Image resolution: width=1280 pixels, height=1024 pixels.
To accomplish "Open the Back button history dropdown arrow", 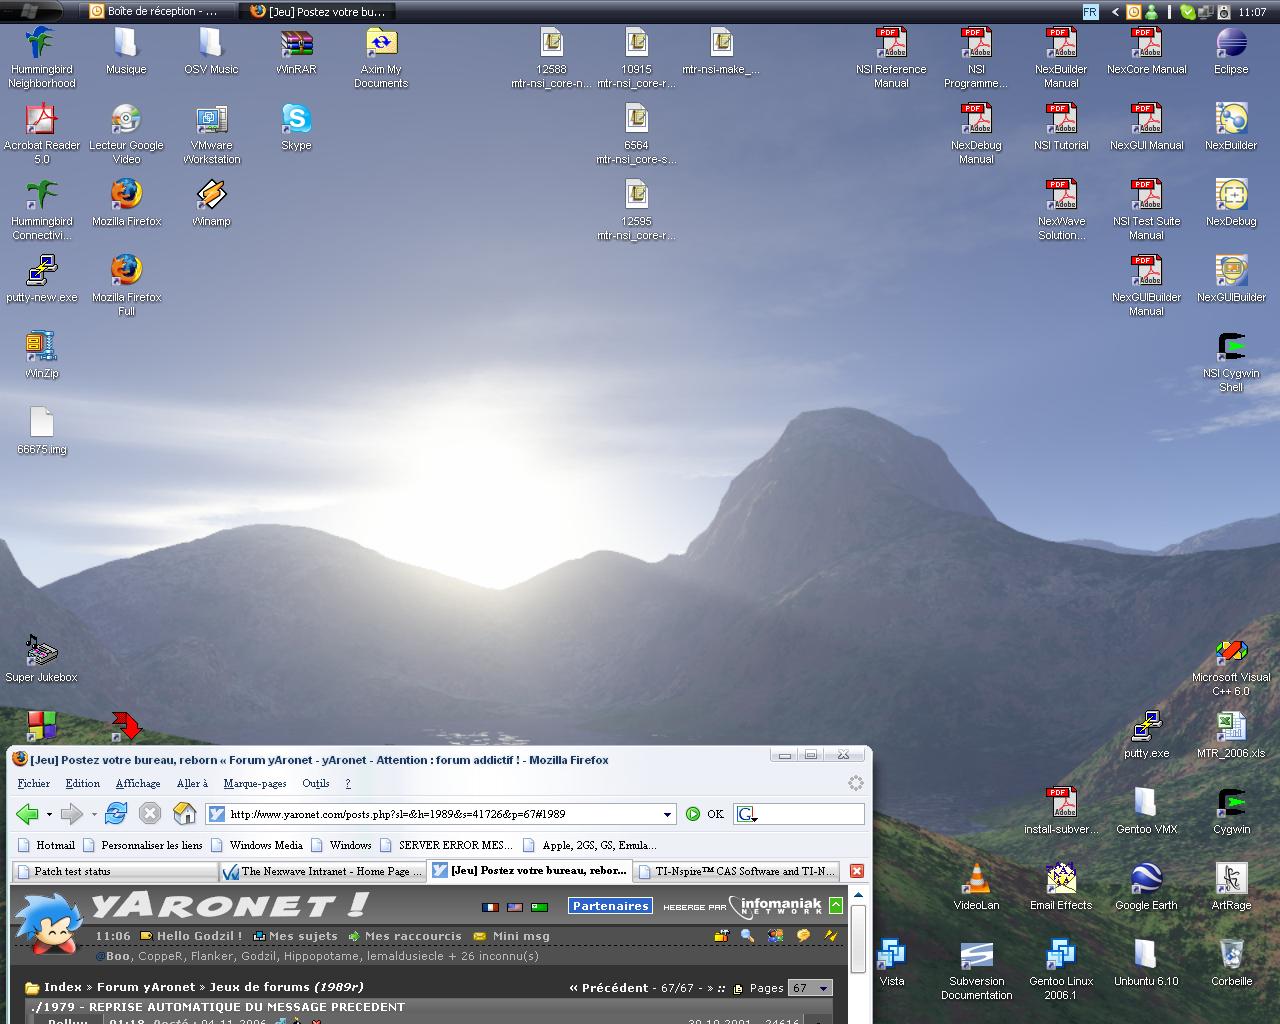I will 49,815.
